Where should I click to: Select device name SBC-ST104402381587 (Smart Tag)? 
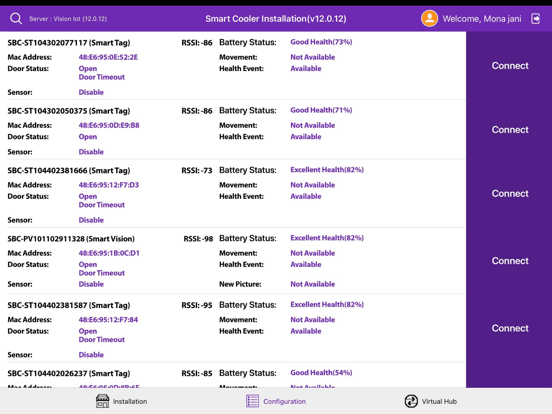69,305
